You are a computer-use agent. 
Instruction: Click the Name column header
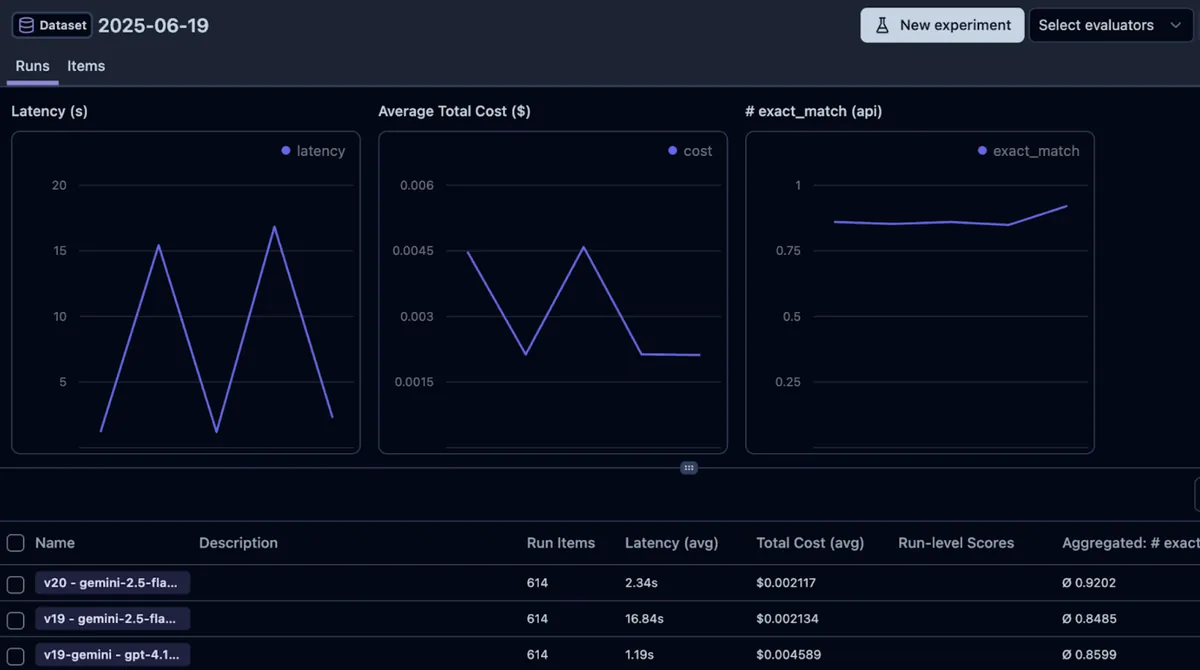(55, 543)
